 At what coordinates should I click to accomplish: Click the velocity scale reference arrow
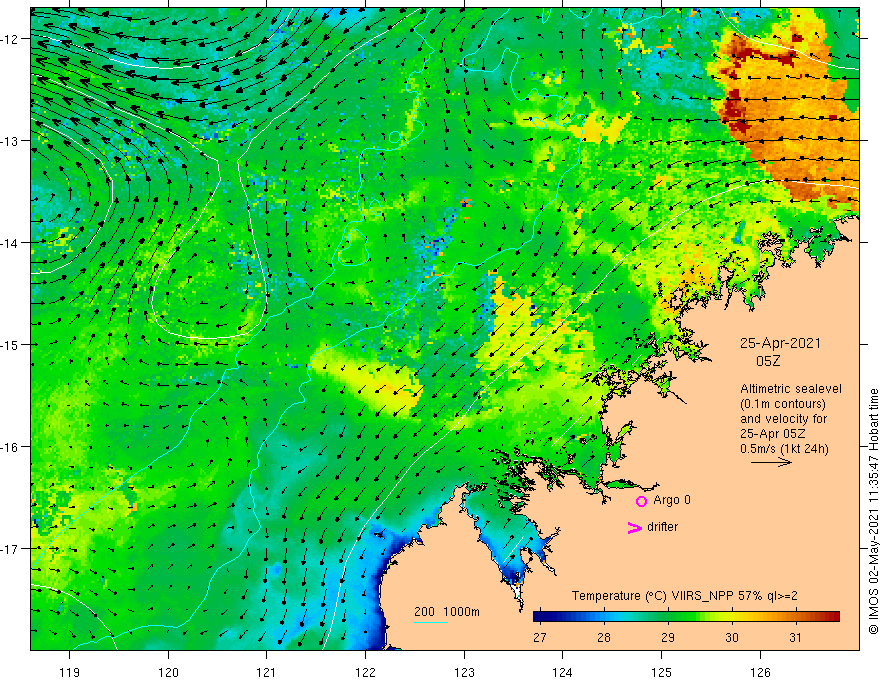[x=771, y=462]
